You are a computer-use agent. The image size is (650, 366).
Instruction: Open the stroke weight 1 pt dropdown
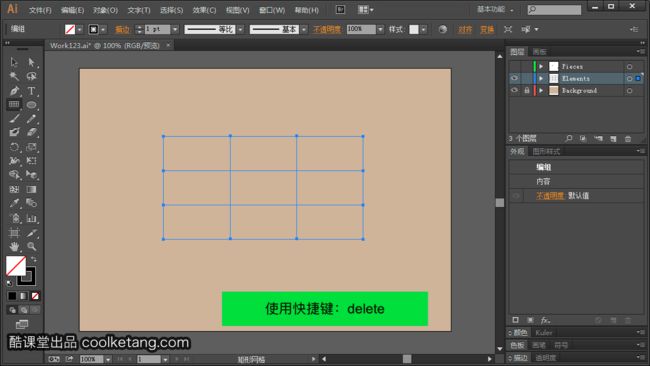click(175, 29)
